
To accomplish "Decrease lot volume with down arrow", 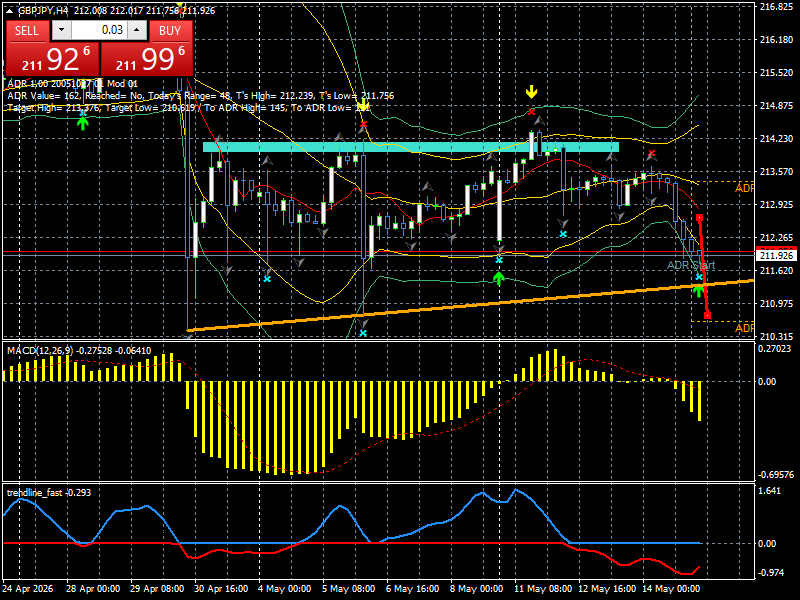I will pos(62,30).
